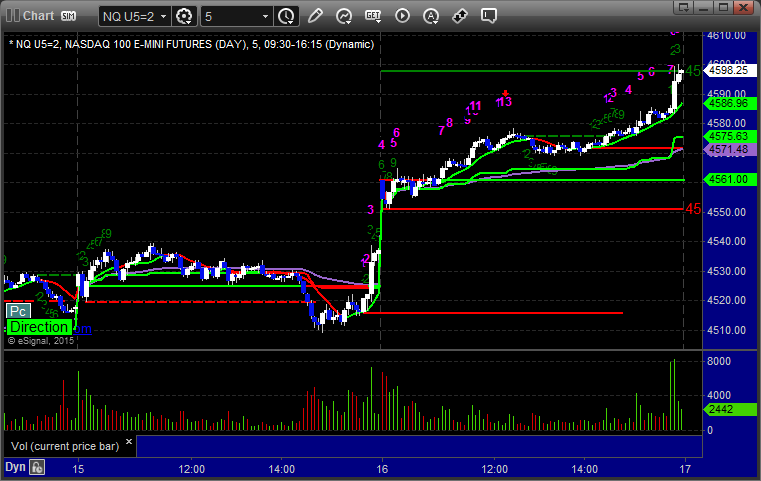Close the Vol current price bar tab

(x=129, y=442)
